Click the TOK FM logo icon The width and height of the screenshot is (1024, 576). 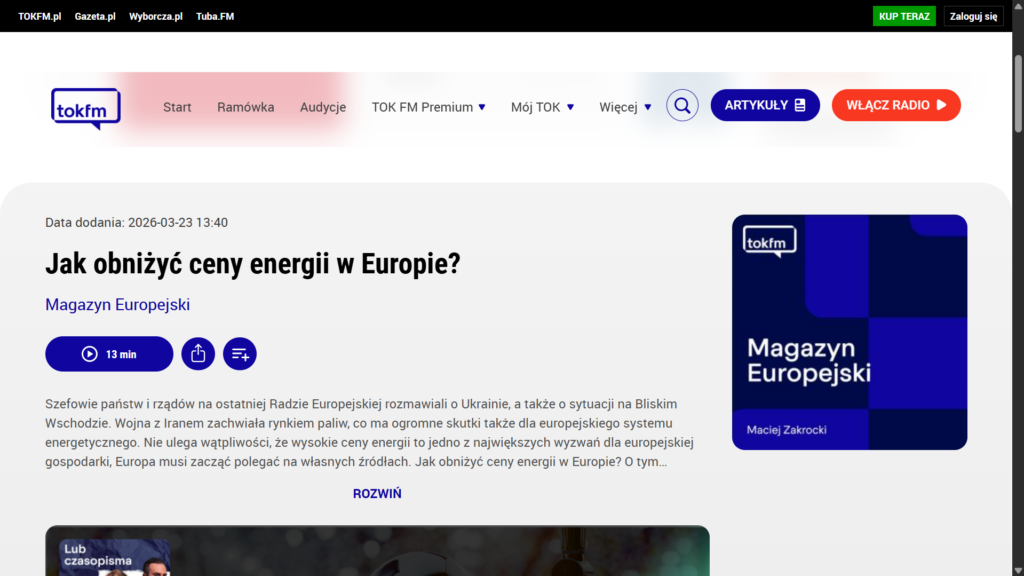coord(86,108)
